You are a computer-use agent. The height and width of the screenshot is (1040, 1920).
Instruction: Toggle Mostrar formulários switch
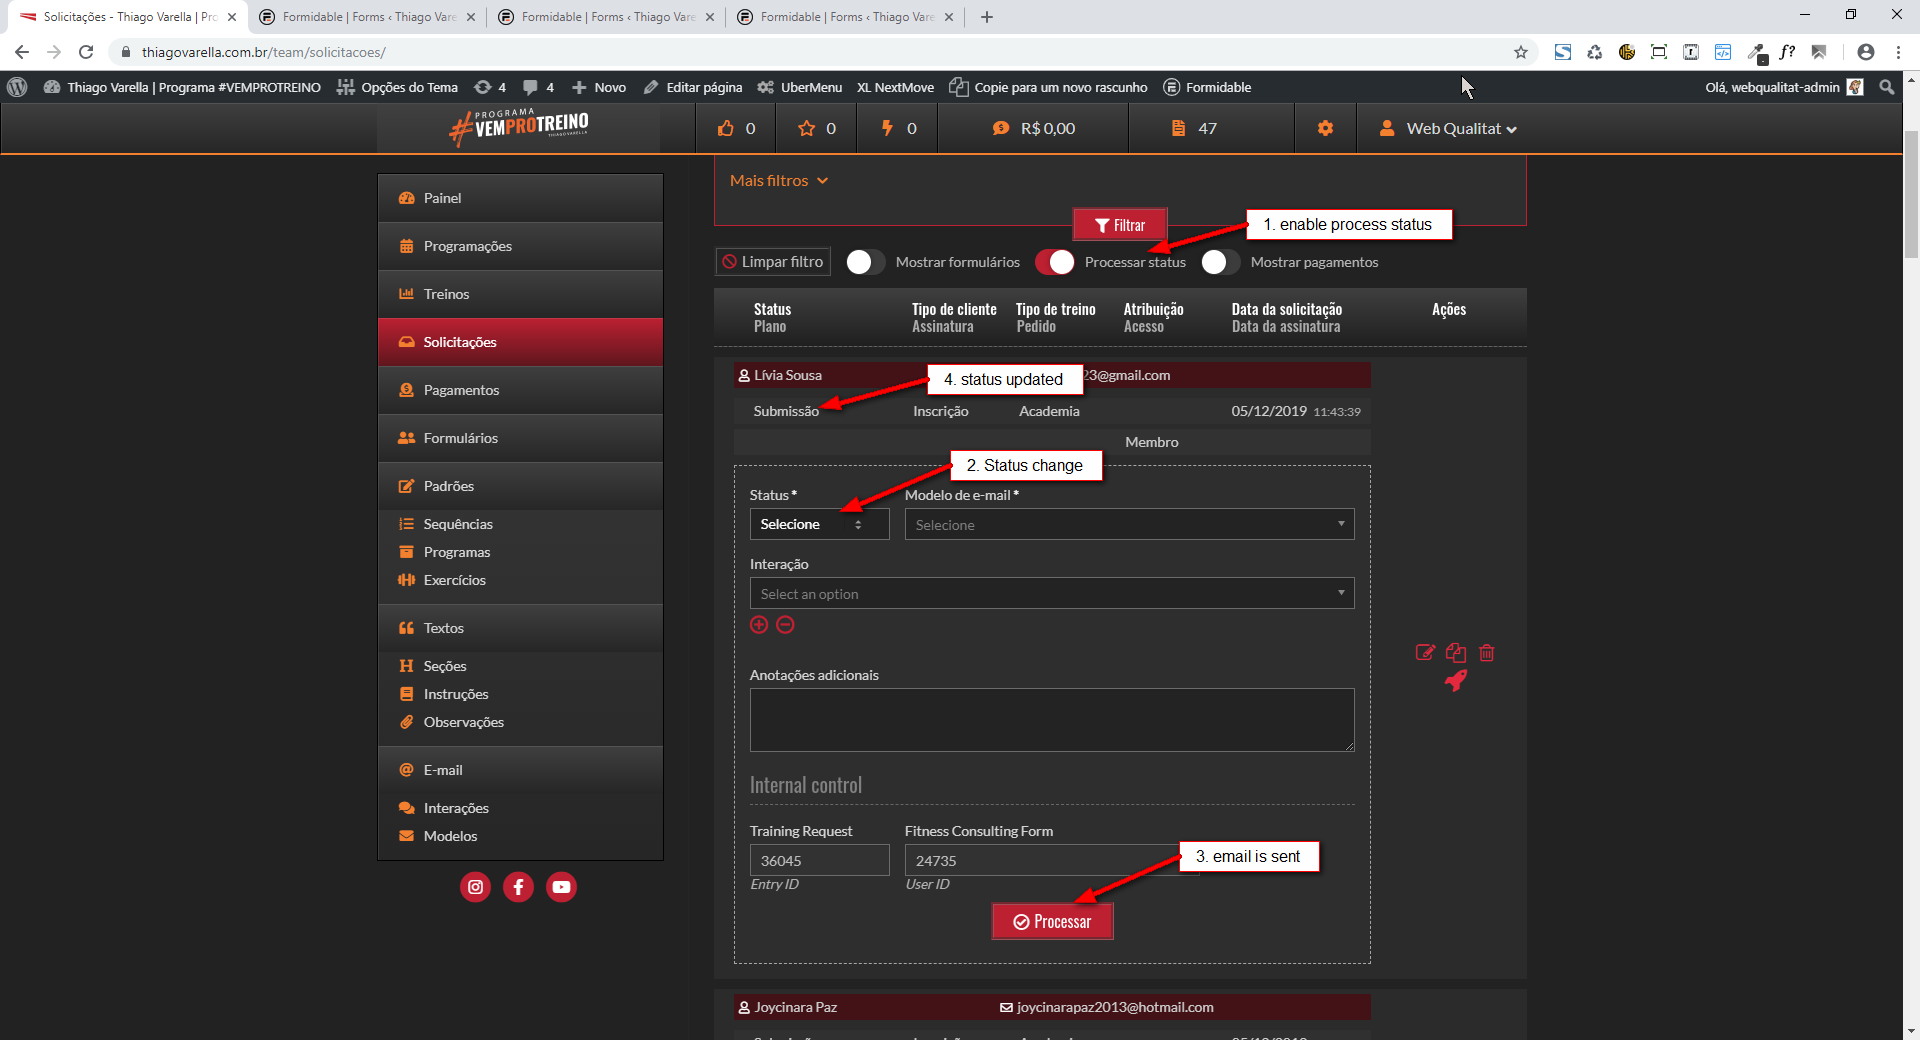[x=865, y=262]
